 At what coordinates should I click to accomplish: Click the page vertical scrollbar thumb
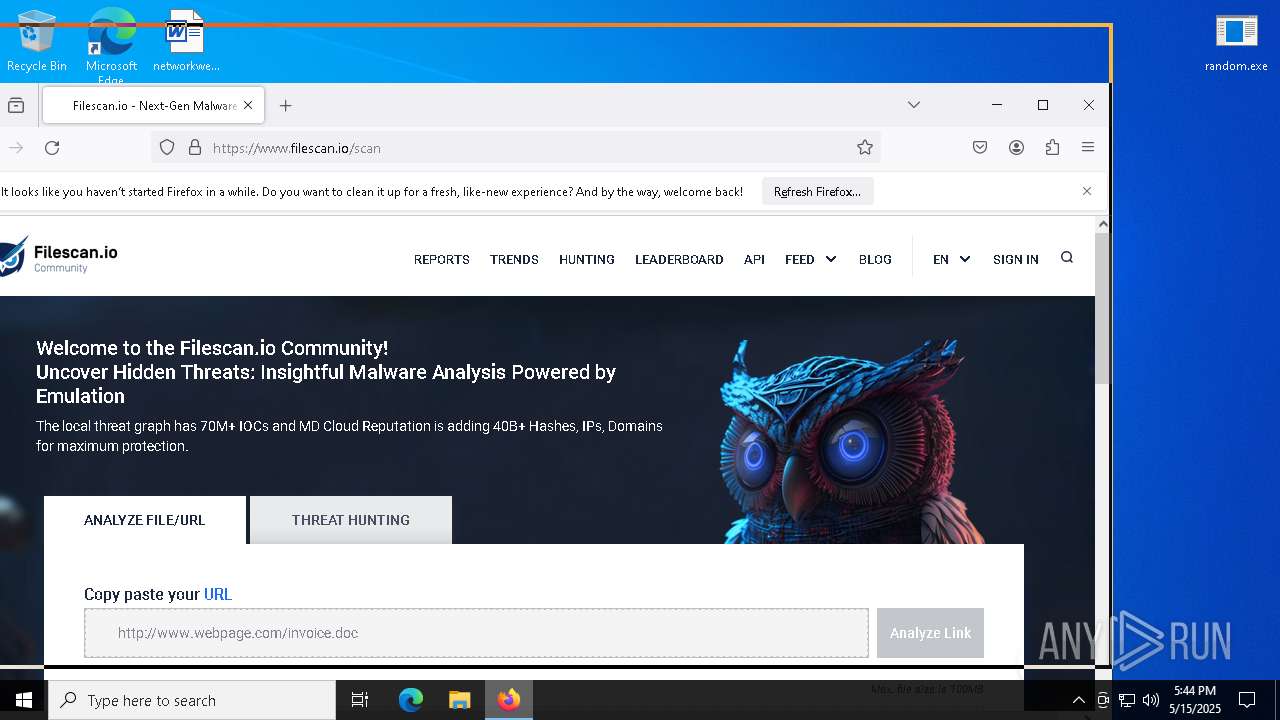coord(1103,308)
